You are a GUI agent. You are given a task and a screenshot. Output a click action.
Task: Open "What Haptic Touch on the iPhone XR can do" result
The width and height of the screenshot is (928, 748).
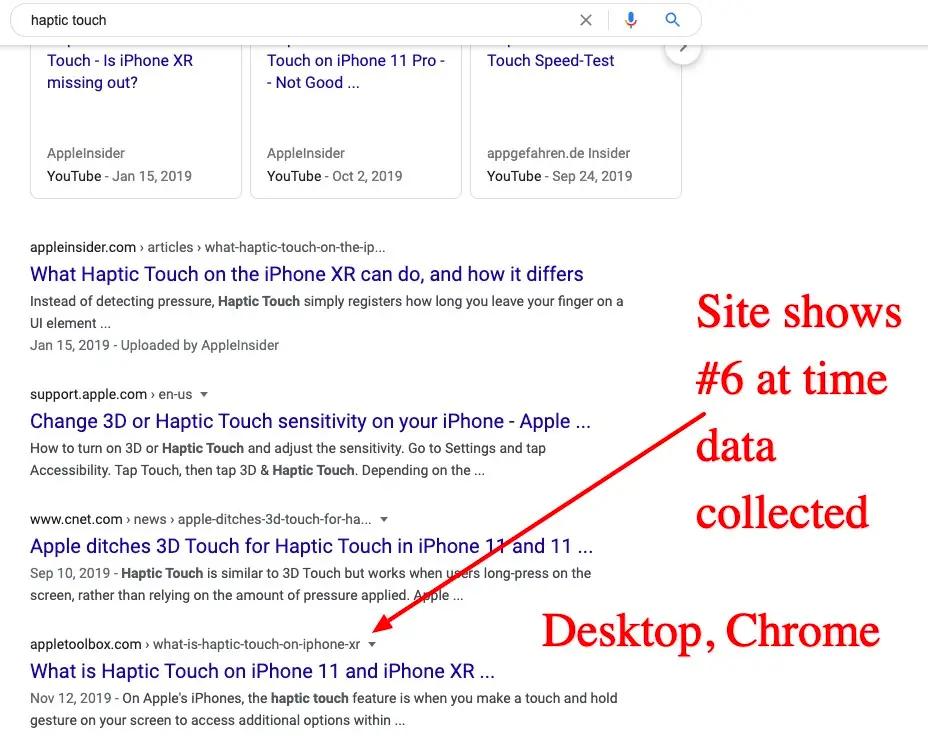[307, 274]
